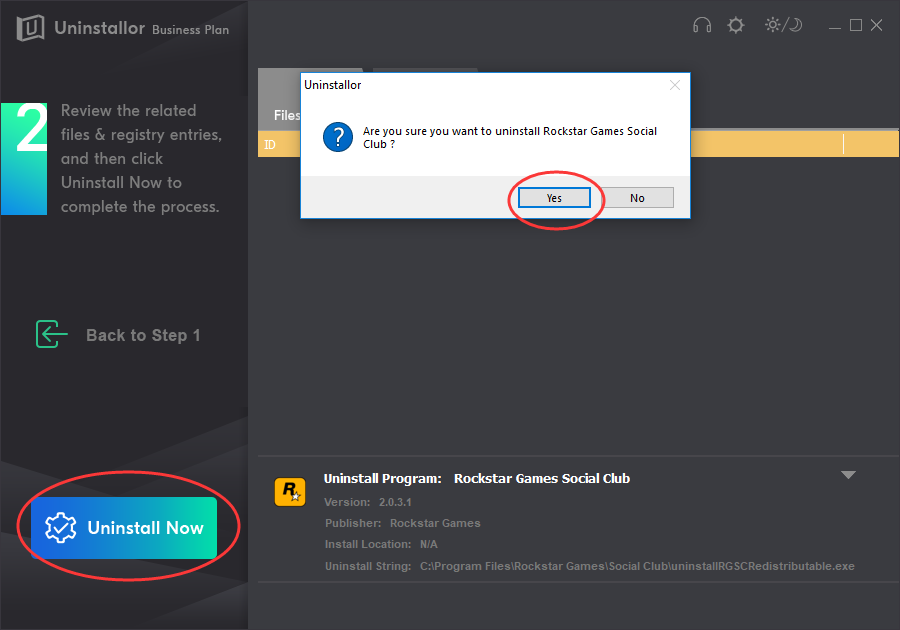Screen dimensions: 900x630
Task: Maximize the Uninstallor window
Action: tap(856, 25)
